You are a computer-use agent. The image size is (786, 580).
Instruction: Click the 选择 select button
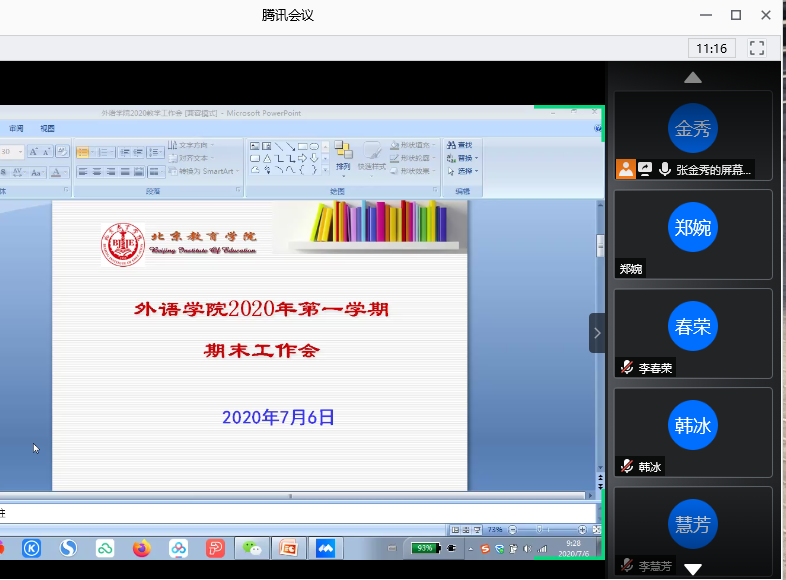[x=462, y=171]
